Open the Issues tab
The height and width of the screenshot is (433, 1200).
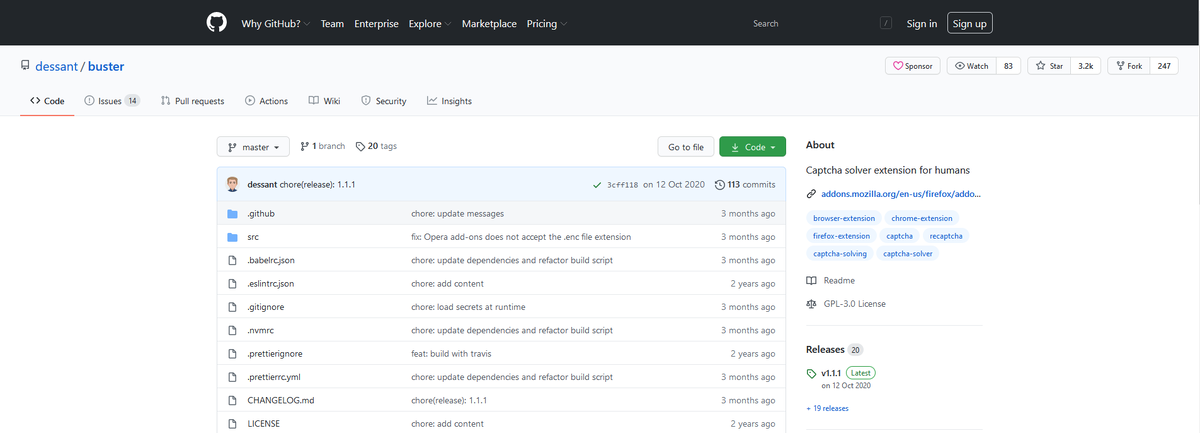[112, 101]
